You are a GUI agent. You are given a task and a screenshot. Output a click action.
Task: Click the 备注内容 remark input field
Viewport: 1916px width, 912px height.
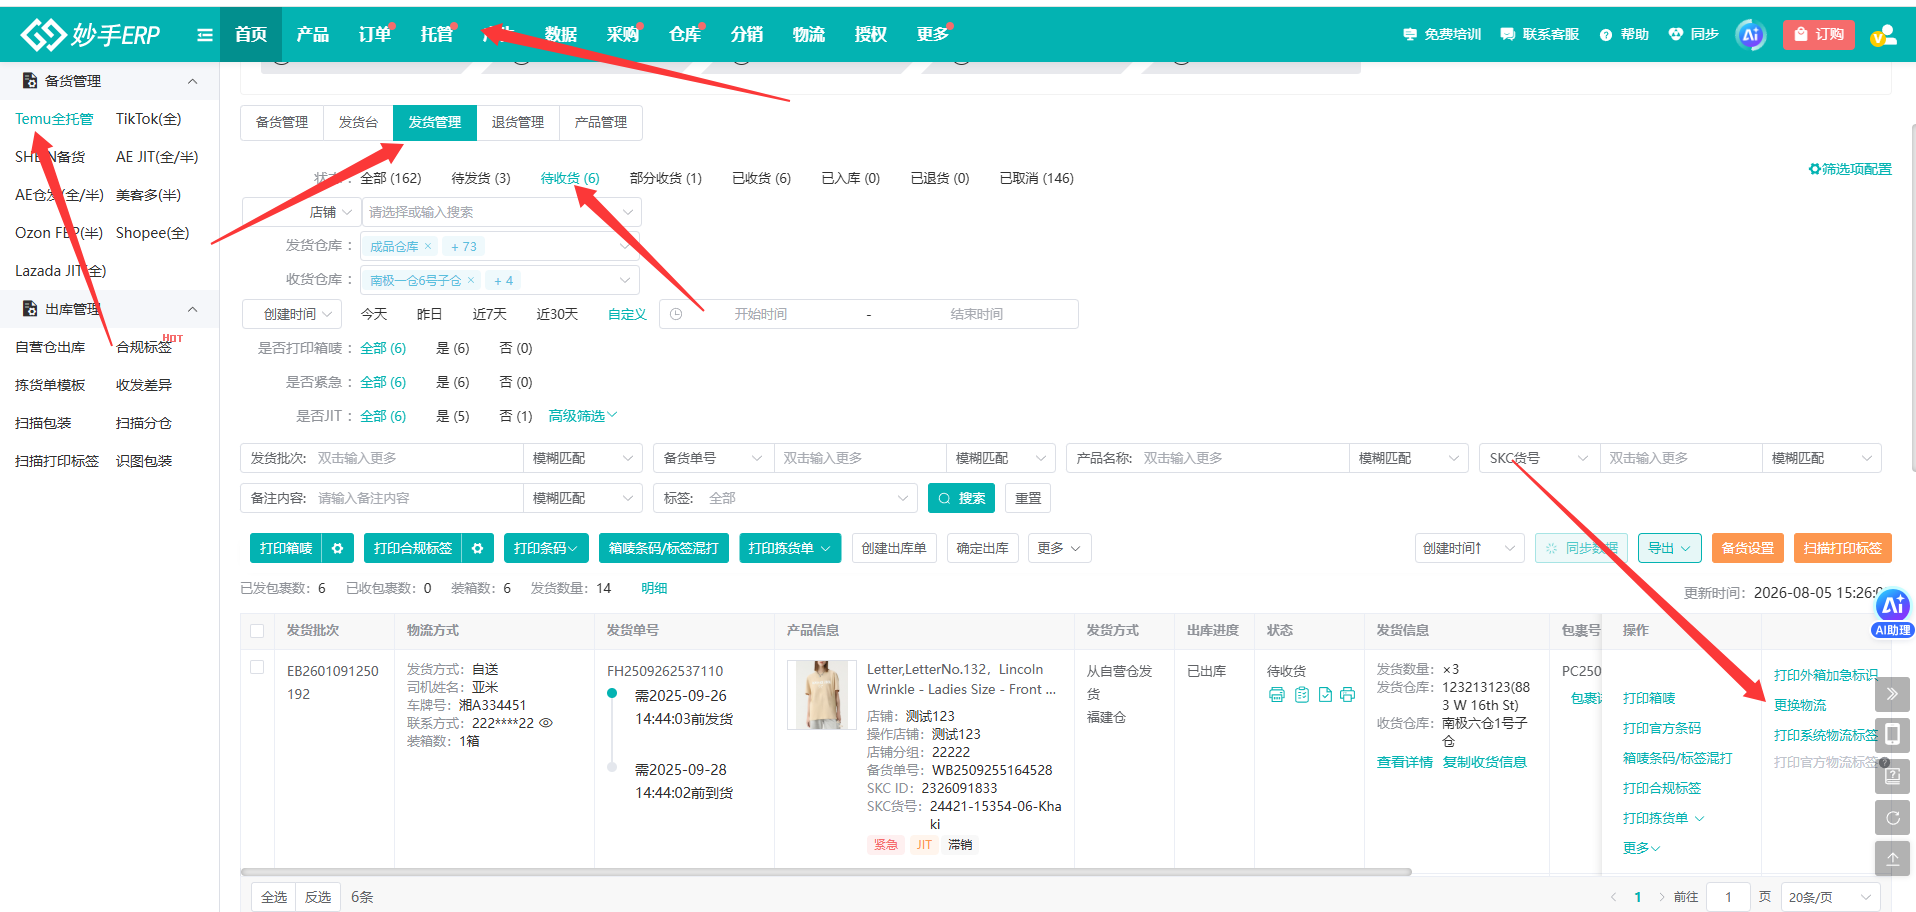pyautogui.click(x=420, y=498)
